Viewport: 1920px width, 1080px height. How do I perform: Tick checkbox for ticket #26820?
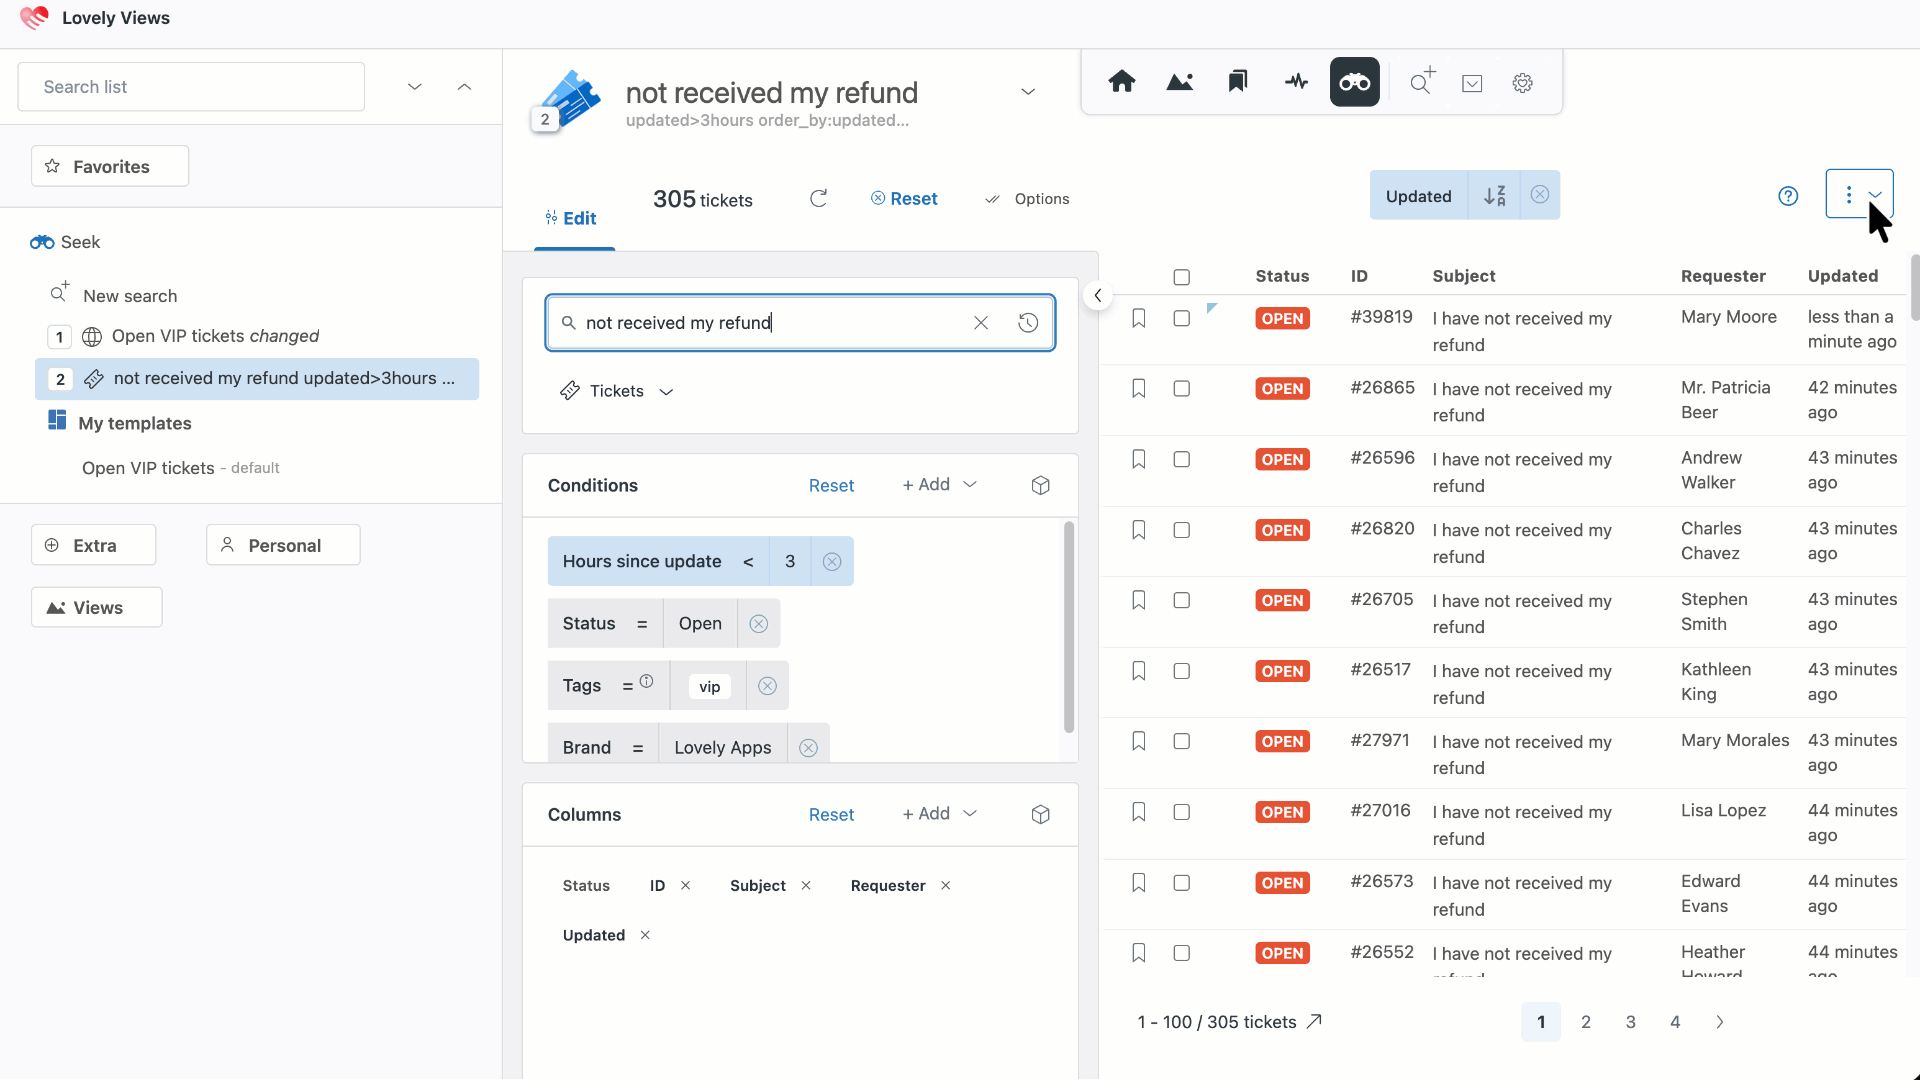pyautogui.click(x=1182, y=530)
